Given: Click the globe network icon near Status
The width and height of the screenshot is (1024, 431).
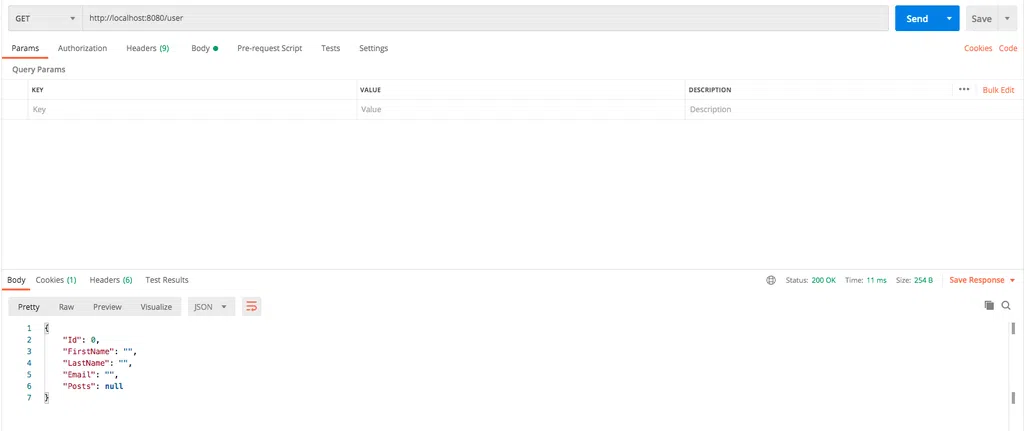Looking at the screenshot, I should click(x=771, y=280).
